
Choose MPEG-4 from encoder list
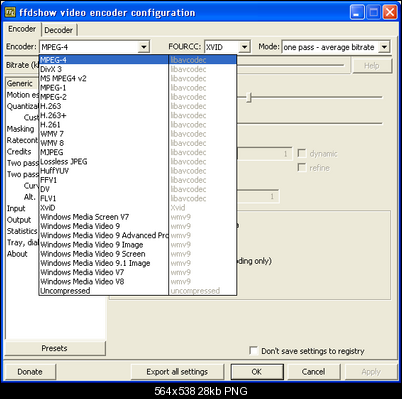[x=138, y=60]
